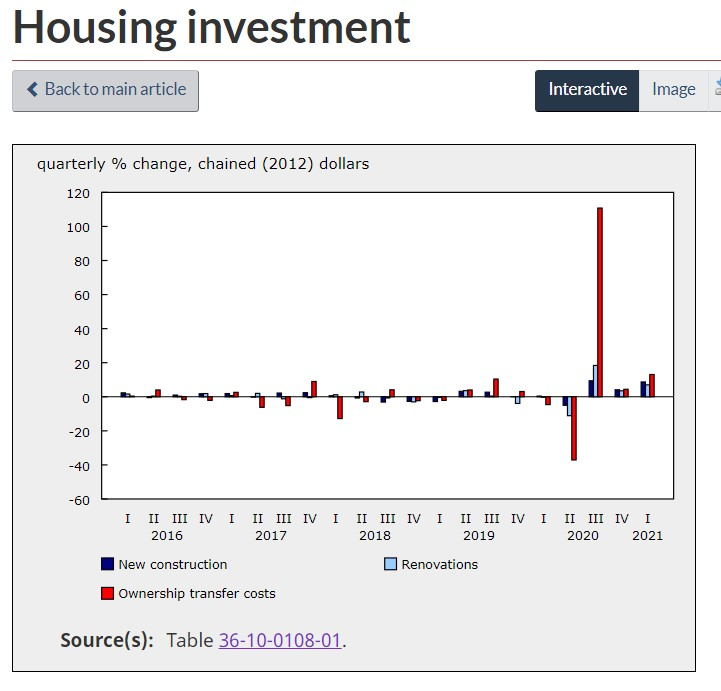721x691 pixels.
Task: Switch to the Interactive tab
Action: 587,90
